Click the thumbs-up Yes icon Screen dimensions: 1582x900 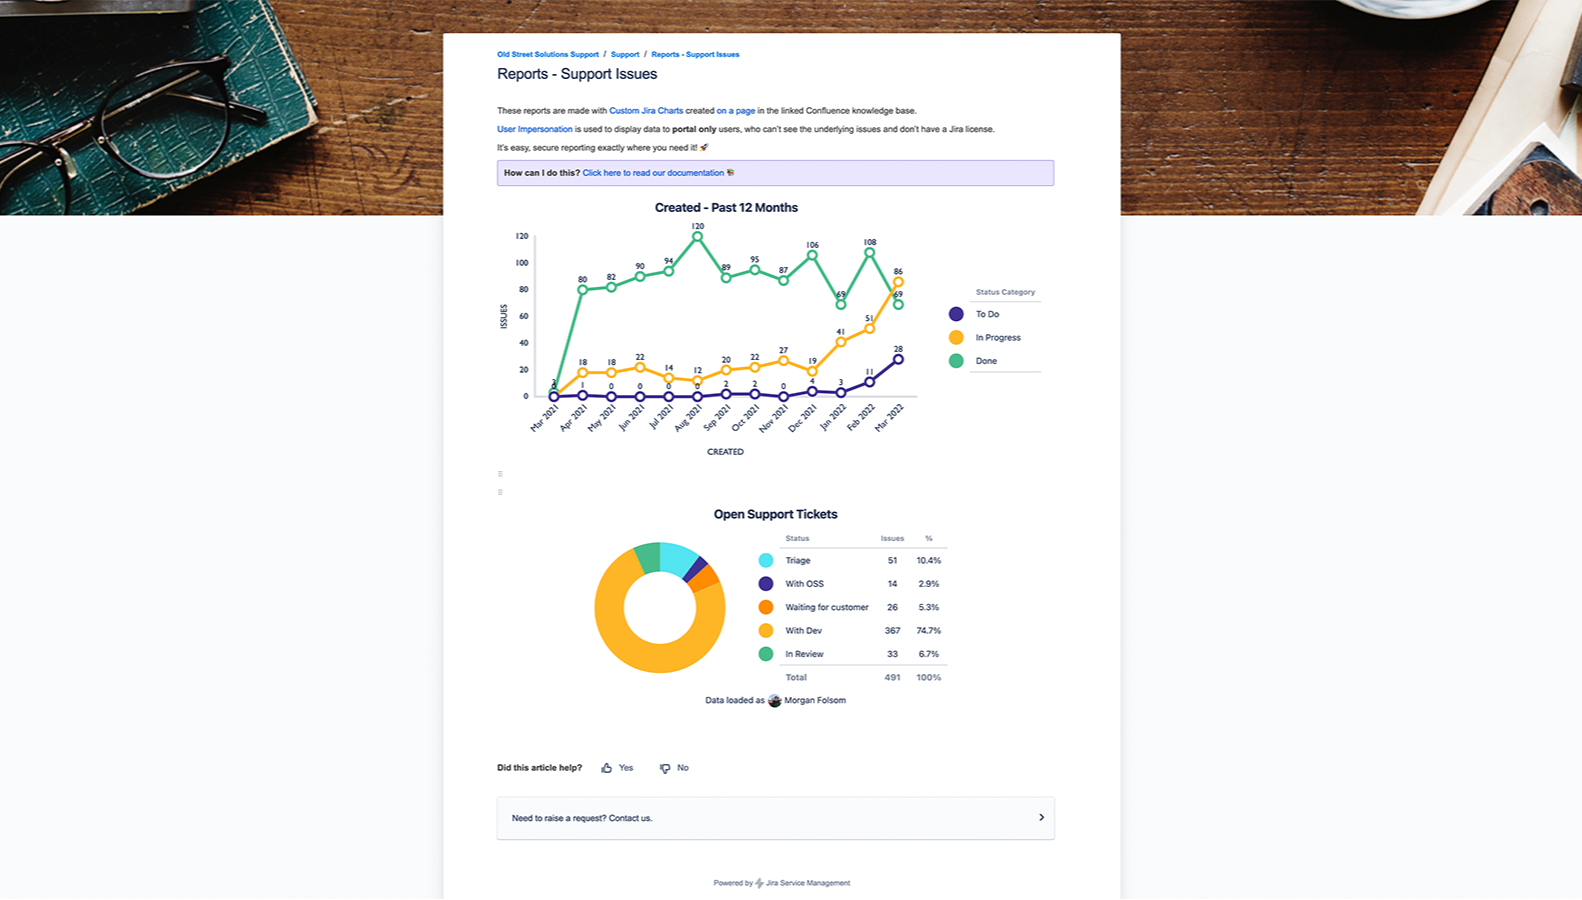pos(607,768)
